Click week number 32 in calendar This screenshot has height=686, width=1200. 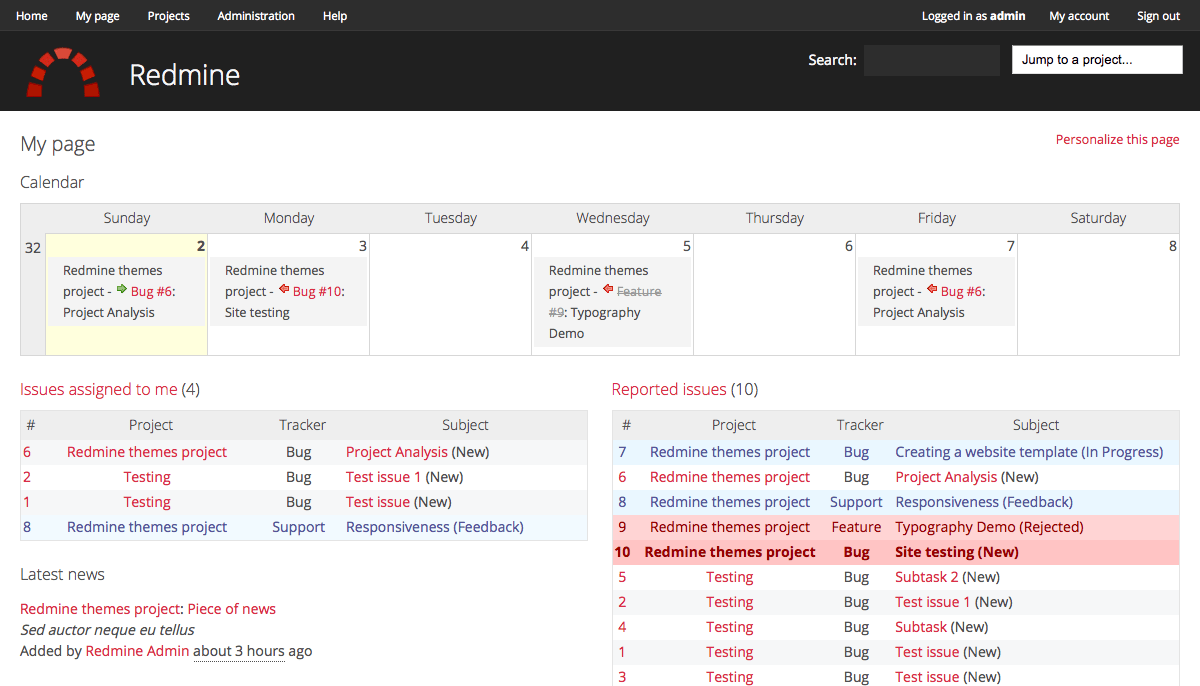coord(33,248)
